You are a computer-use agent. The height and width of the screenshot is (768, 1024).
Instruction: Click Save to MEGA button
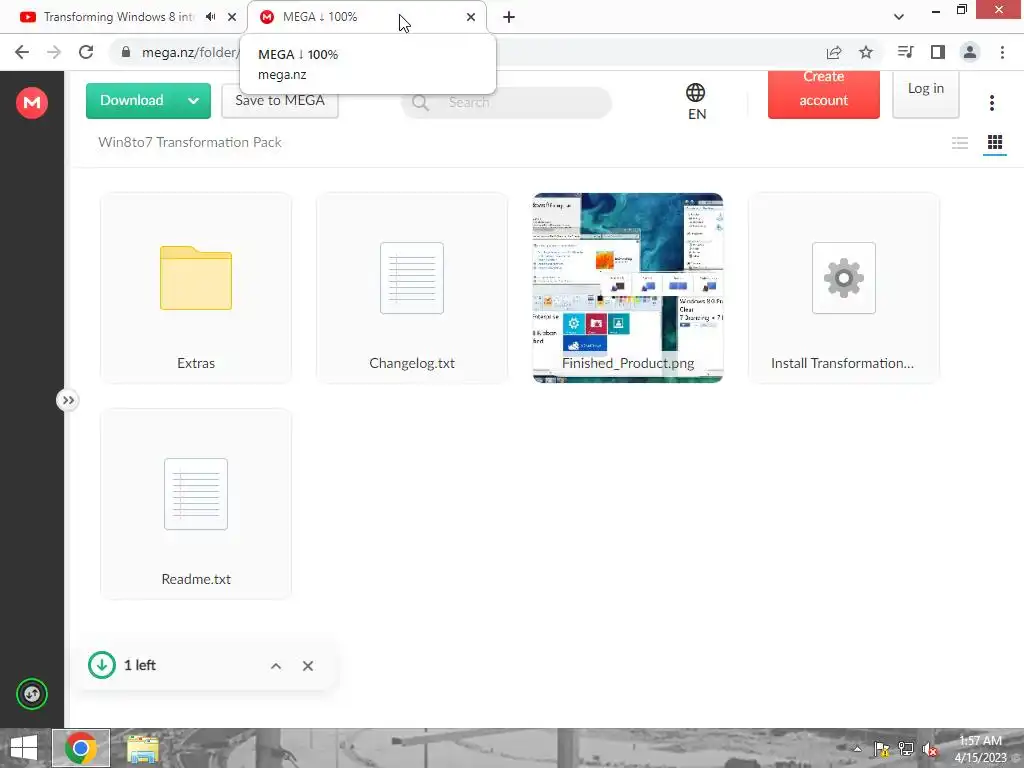[x=280, y=101]
